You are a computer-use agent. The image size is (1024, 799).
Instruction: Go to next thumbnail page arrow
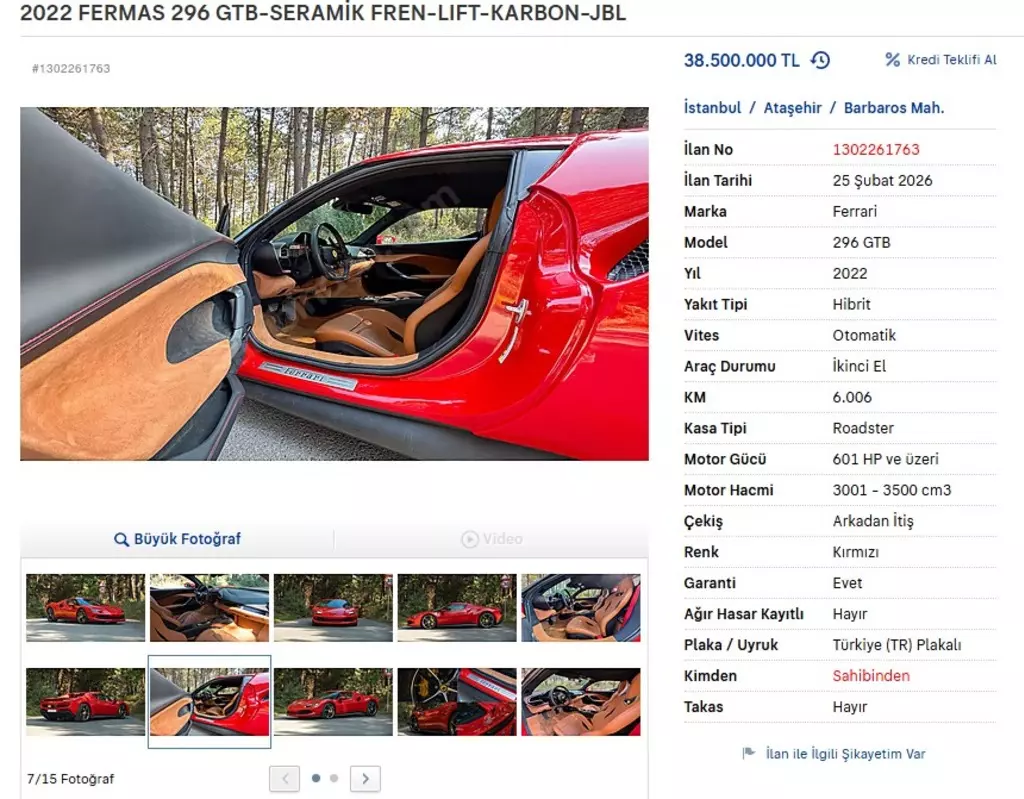tap(365, 778)
